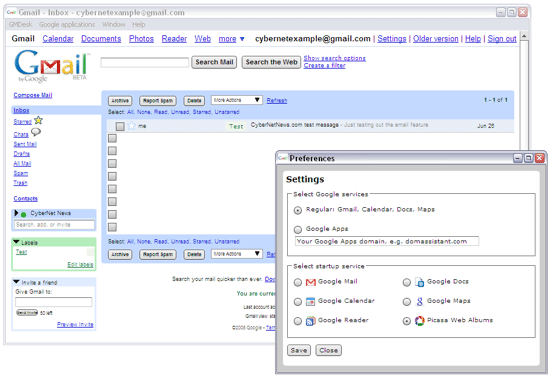Expand the CyberNet News chat triangle
The image size is (550, 378).
tap(16, 213)
